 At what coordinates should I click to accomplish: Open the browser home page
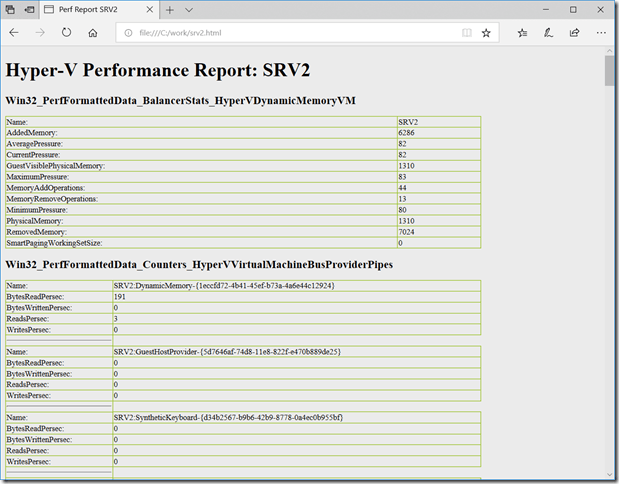tap(93, 33)
